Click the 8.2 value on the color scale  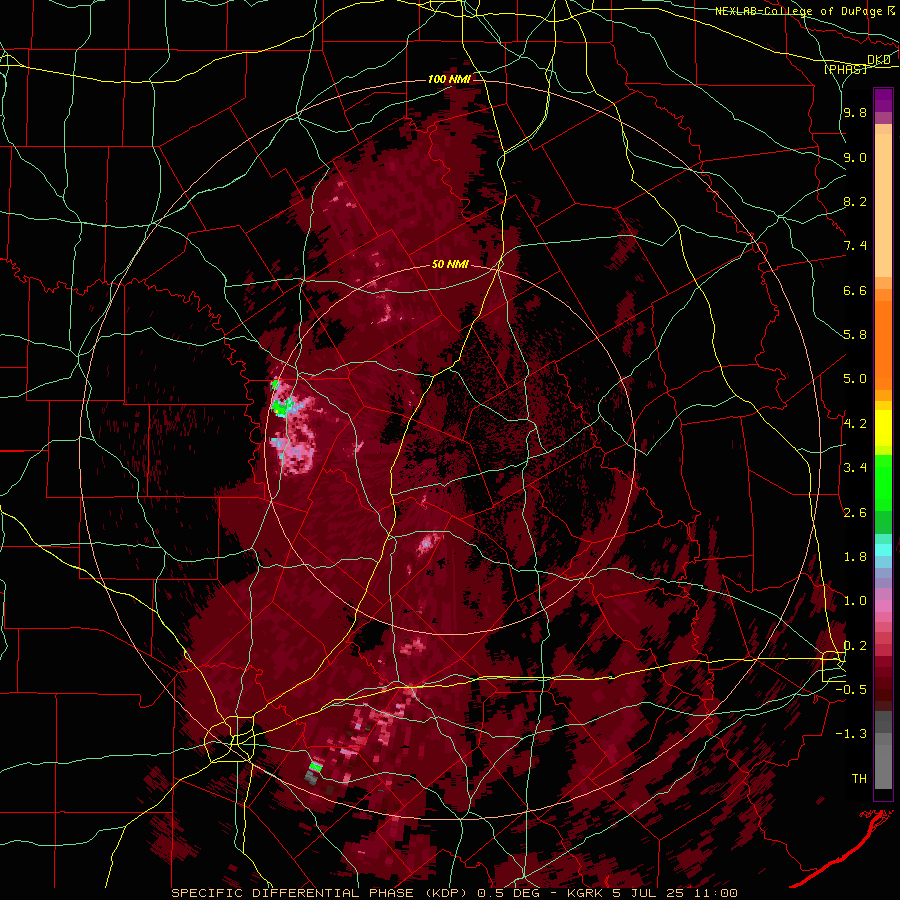pyautogui.click(x=855, y=202)
